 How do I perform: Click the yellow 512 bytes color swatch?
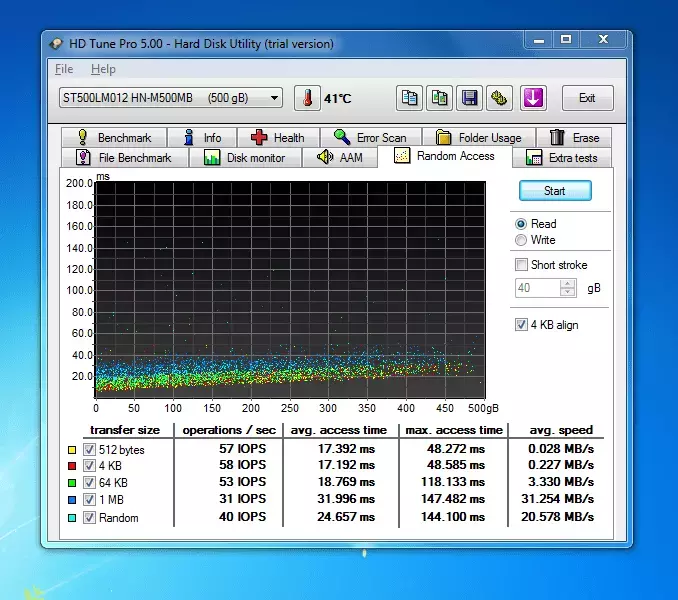pos(72,450)
